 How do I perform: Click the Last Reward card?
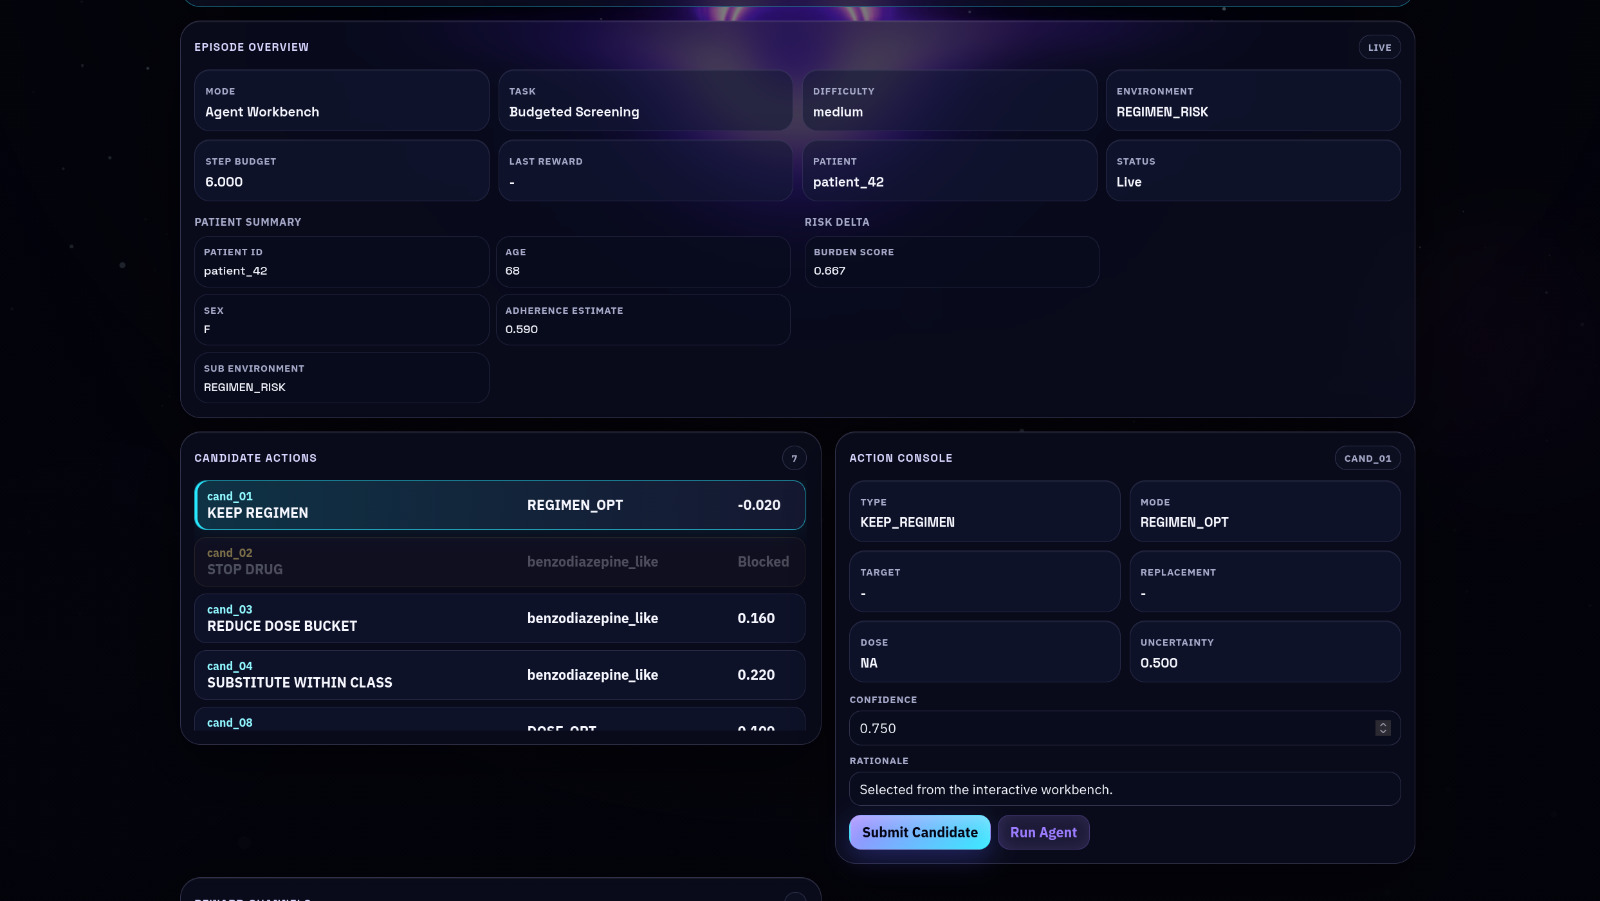pos(645,170)
